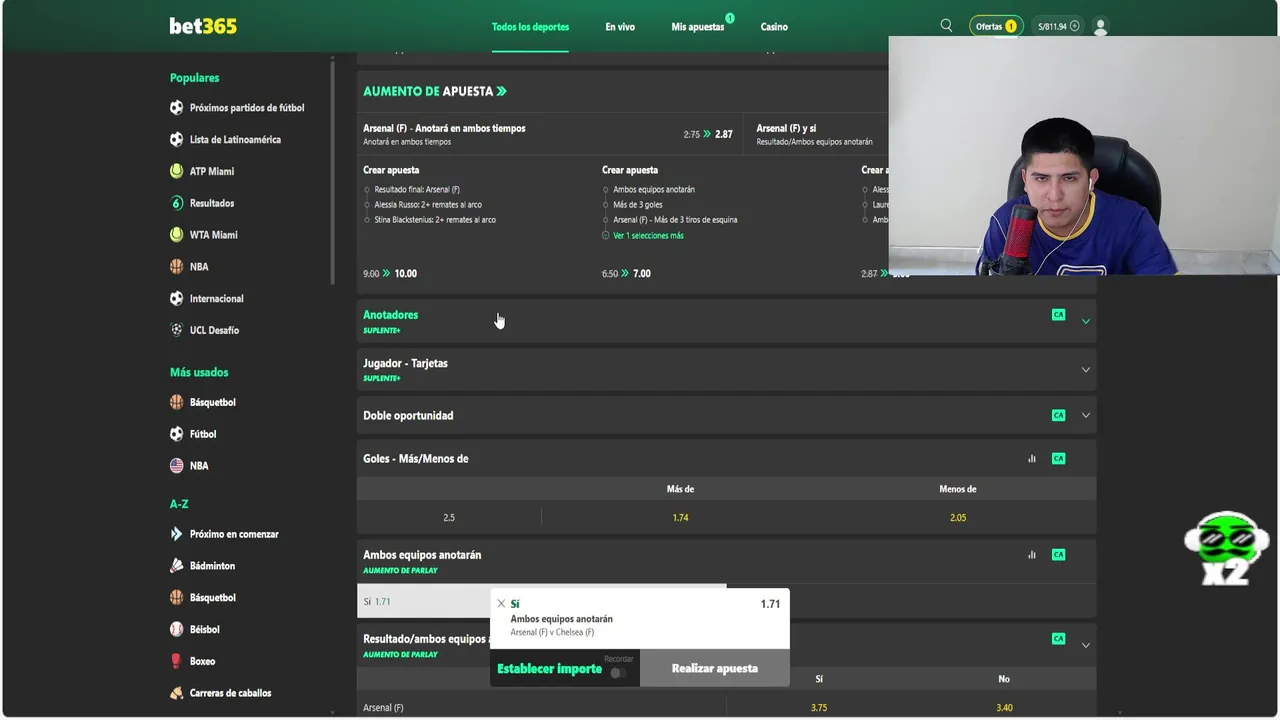Screen dimensions: 1280x720
Task: Open the user account avatar icon
Action: (x=1100, y=26)
